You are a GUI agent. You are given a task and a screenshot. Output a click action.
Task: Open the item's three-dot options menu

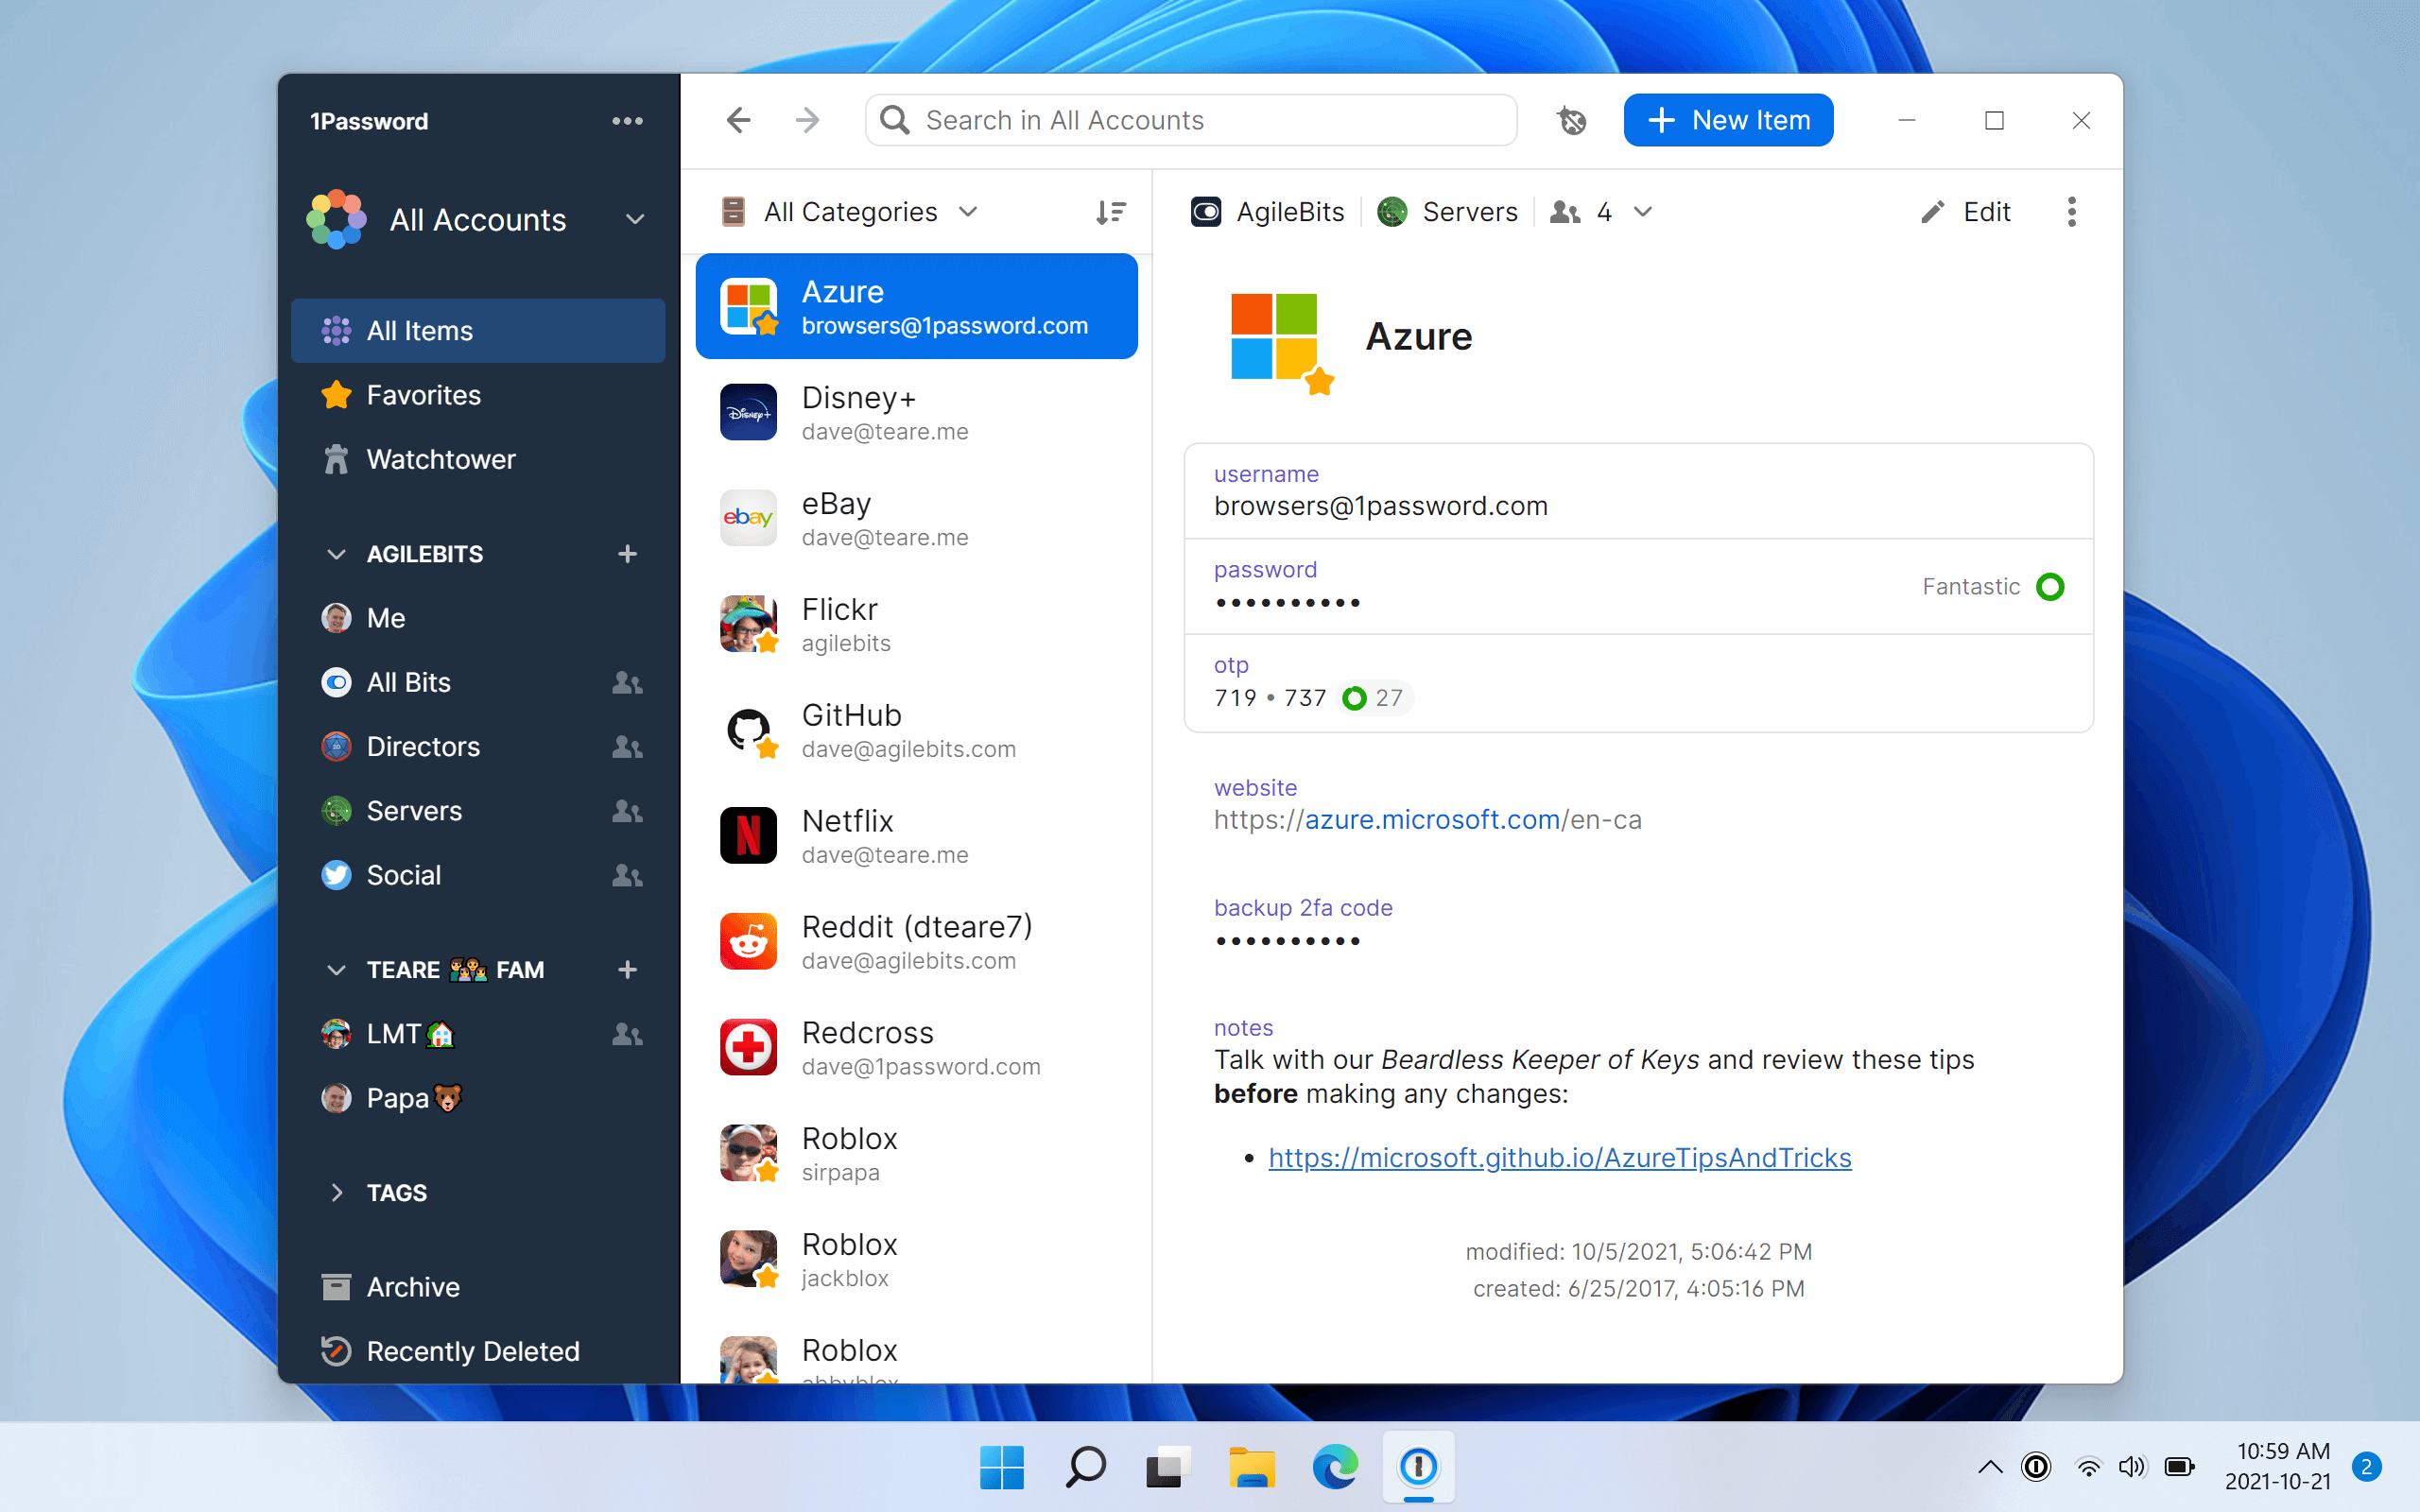[x=2071, y=211]
